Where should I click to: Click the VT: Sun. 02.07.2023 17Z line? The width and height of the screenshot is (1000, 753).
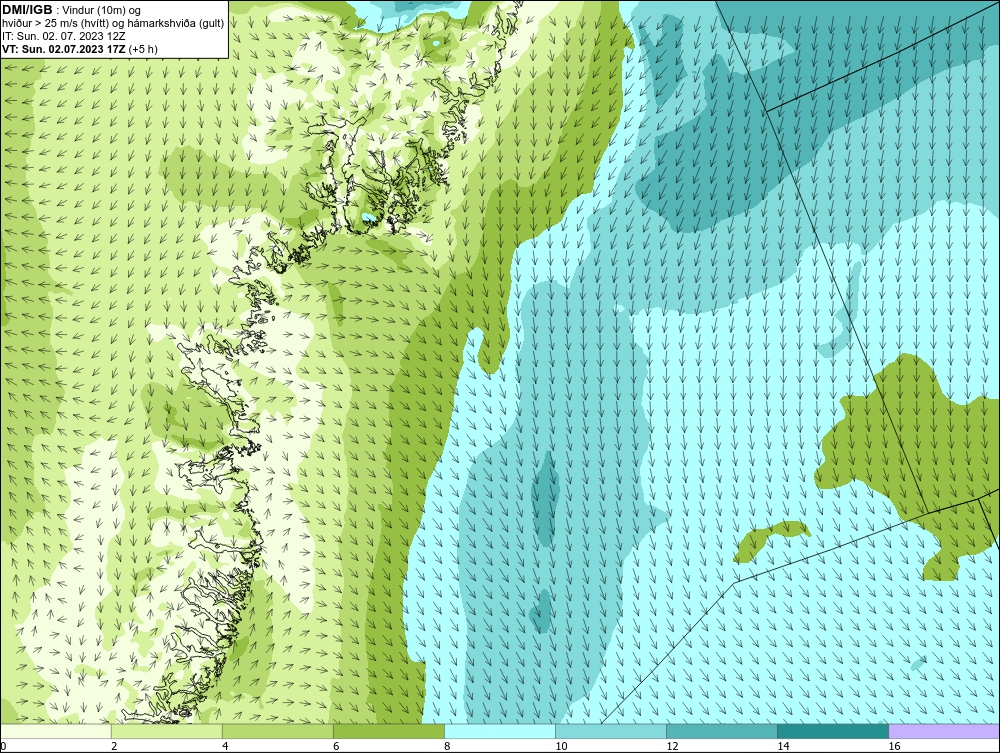tap(80, 48)
